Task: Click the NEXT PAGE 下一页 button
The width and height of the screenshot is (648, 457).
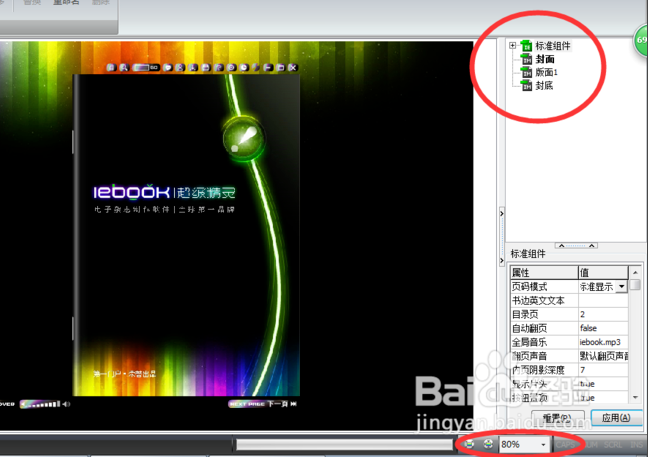Action: (x=259, y=404)
